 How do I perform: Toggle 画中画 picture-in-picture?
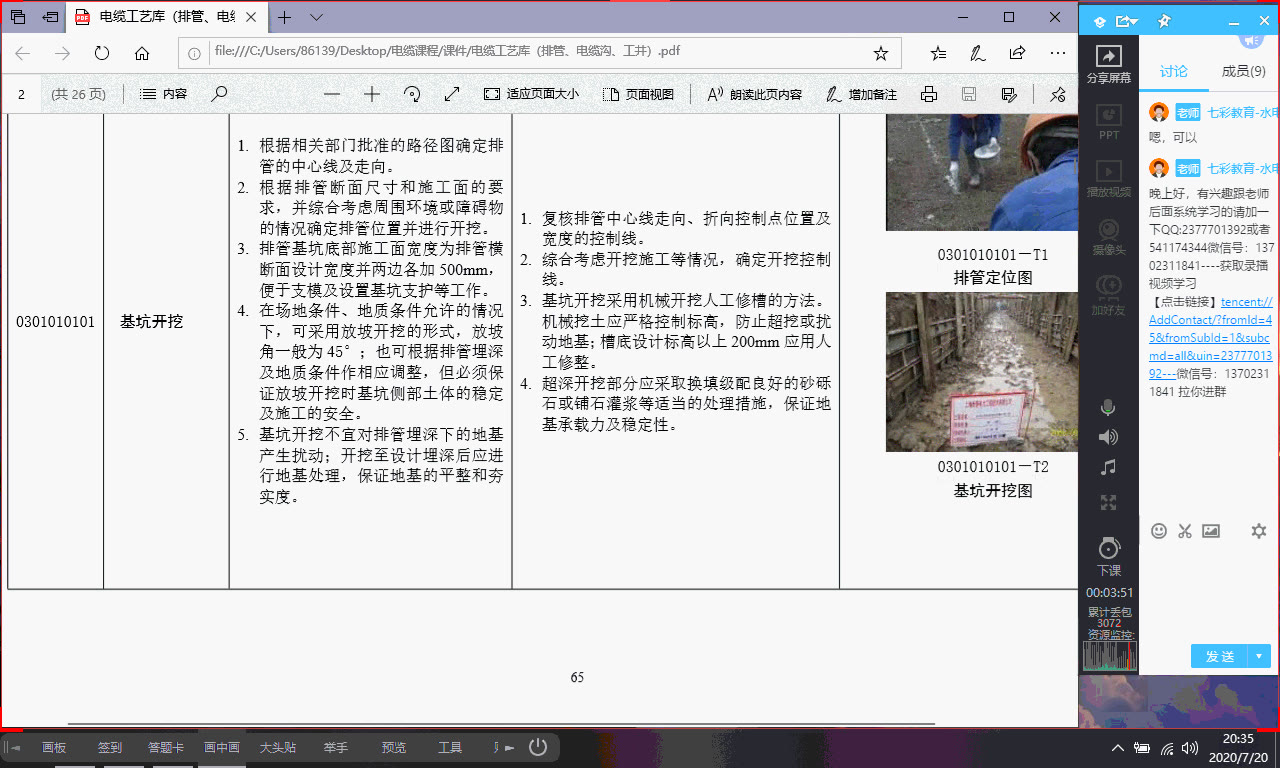click(222, 748)
